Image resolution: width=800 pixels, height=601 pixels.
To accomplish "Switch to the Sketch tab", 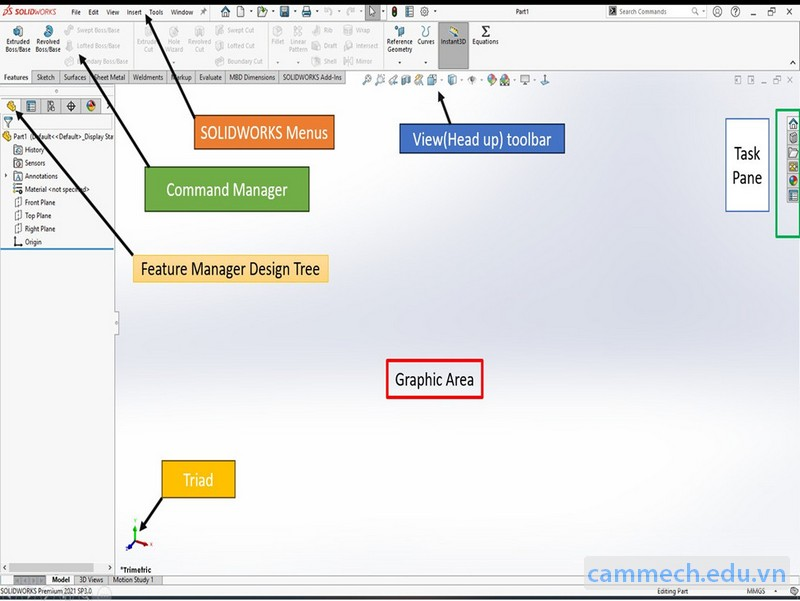I will click(45, 77).
